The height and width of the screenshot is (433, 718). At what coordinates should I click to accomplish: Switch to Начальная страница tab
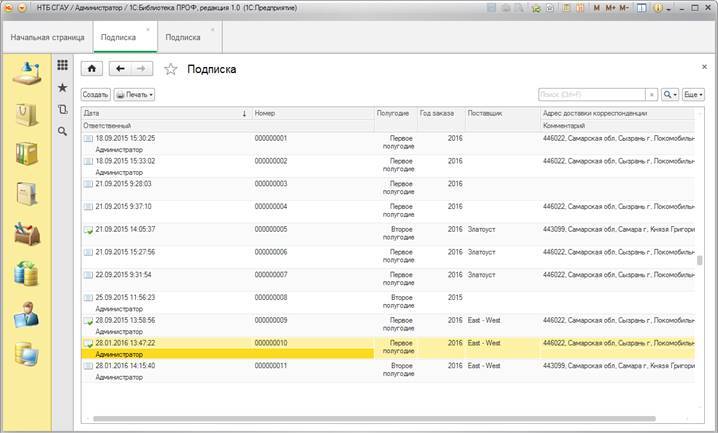47,37
